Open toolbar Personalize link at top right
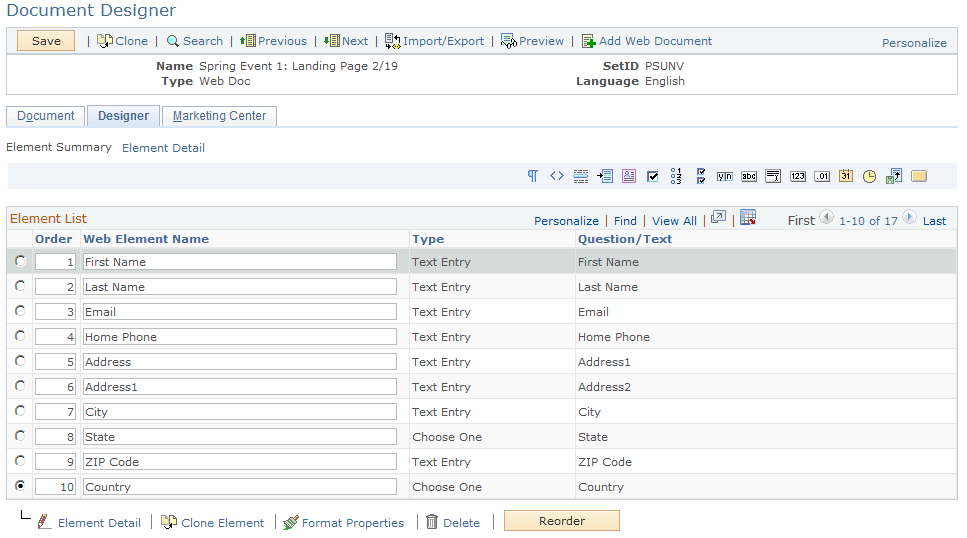 pos(914,43)
